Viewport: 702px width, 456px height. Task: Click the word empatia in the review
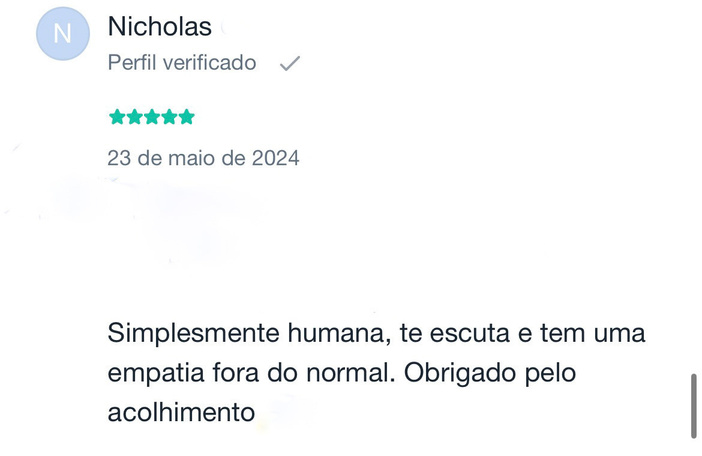tap(156, 374)
